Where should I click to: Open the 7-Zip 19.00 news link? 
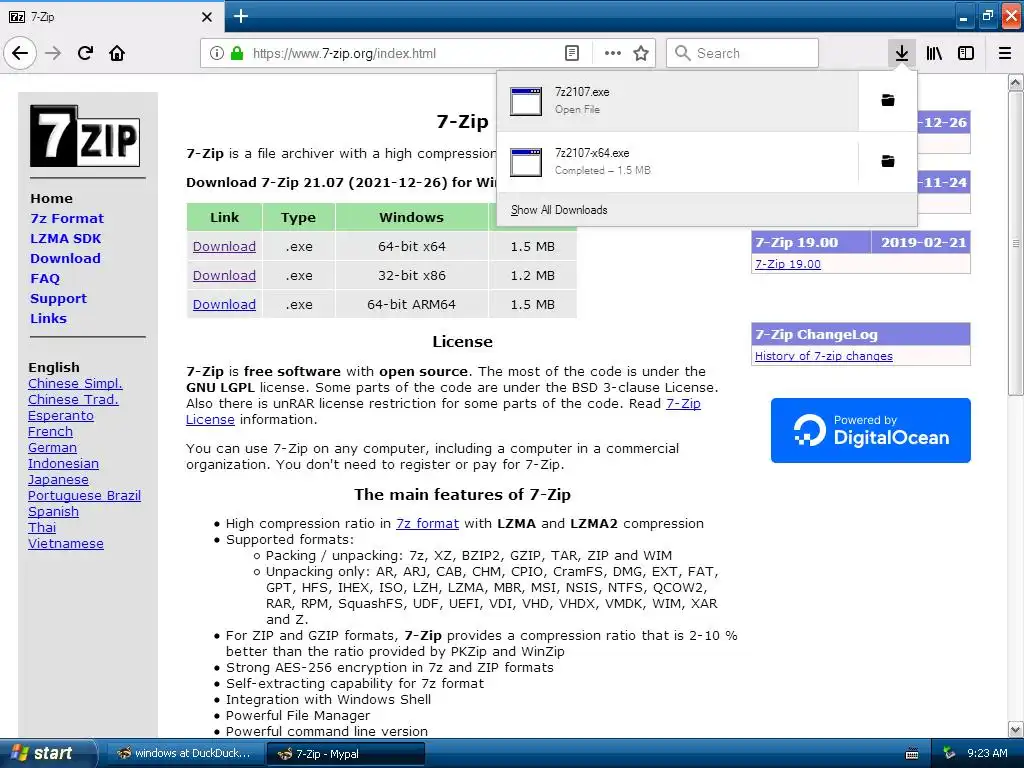(x=788, y=264)
